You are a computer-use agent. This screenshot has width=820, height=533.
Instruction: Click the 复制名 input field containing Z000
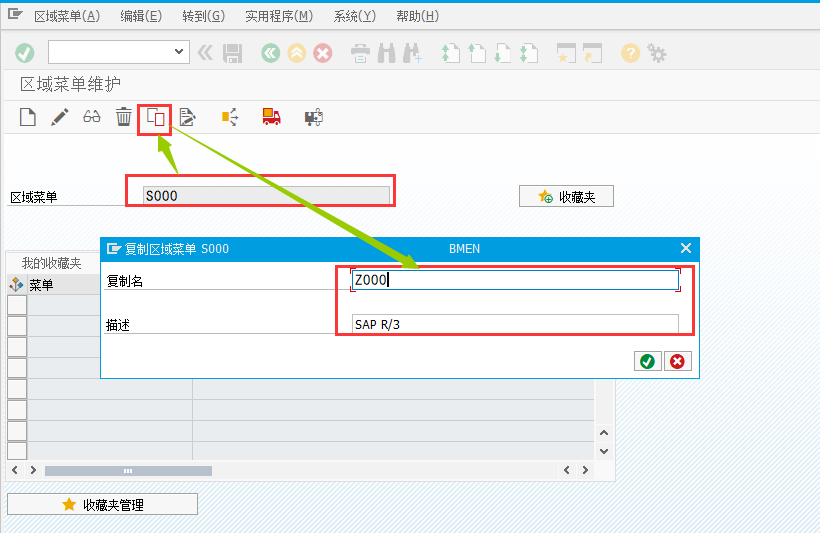coord(515,280)
